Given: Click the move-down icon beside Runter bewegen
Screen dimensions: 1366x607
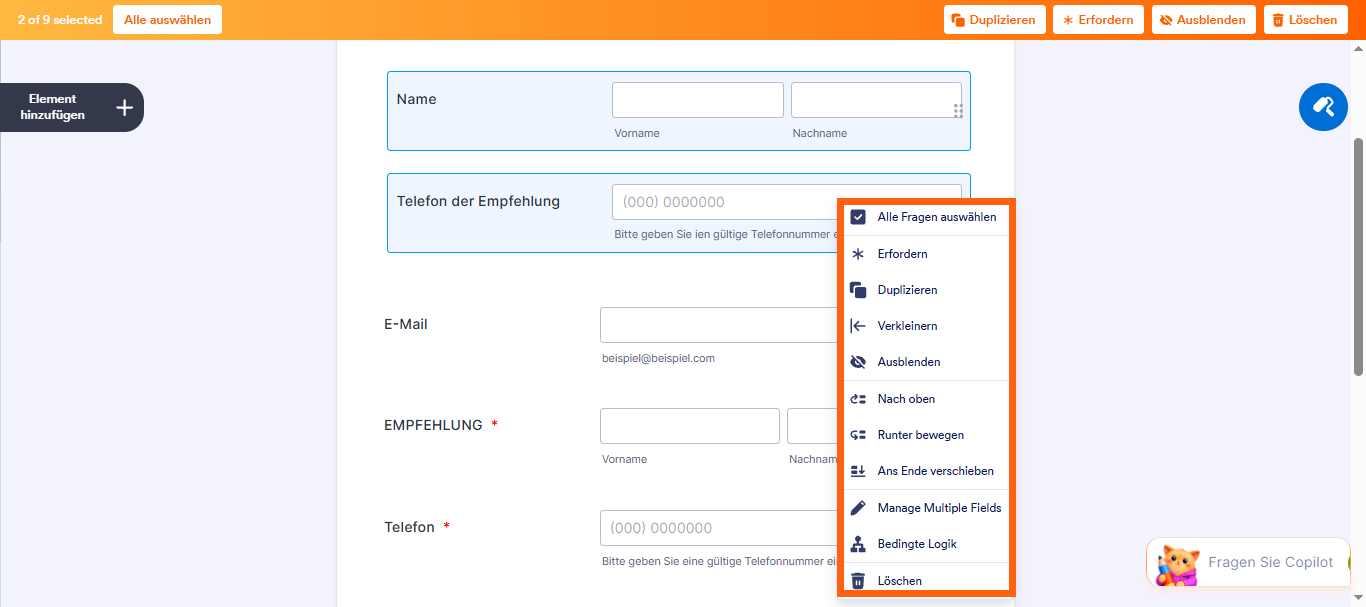Looking at the screenshot, I should pyautogui.click(x=857, y=435).
